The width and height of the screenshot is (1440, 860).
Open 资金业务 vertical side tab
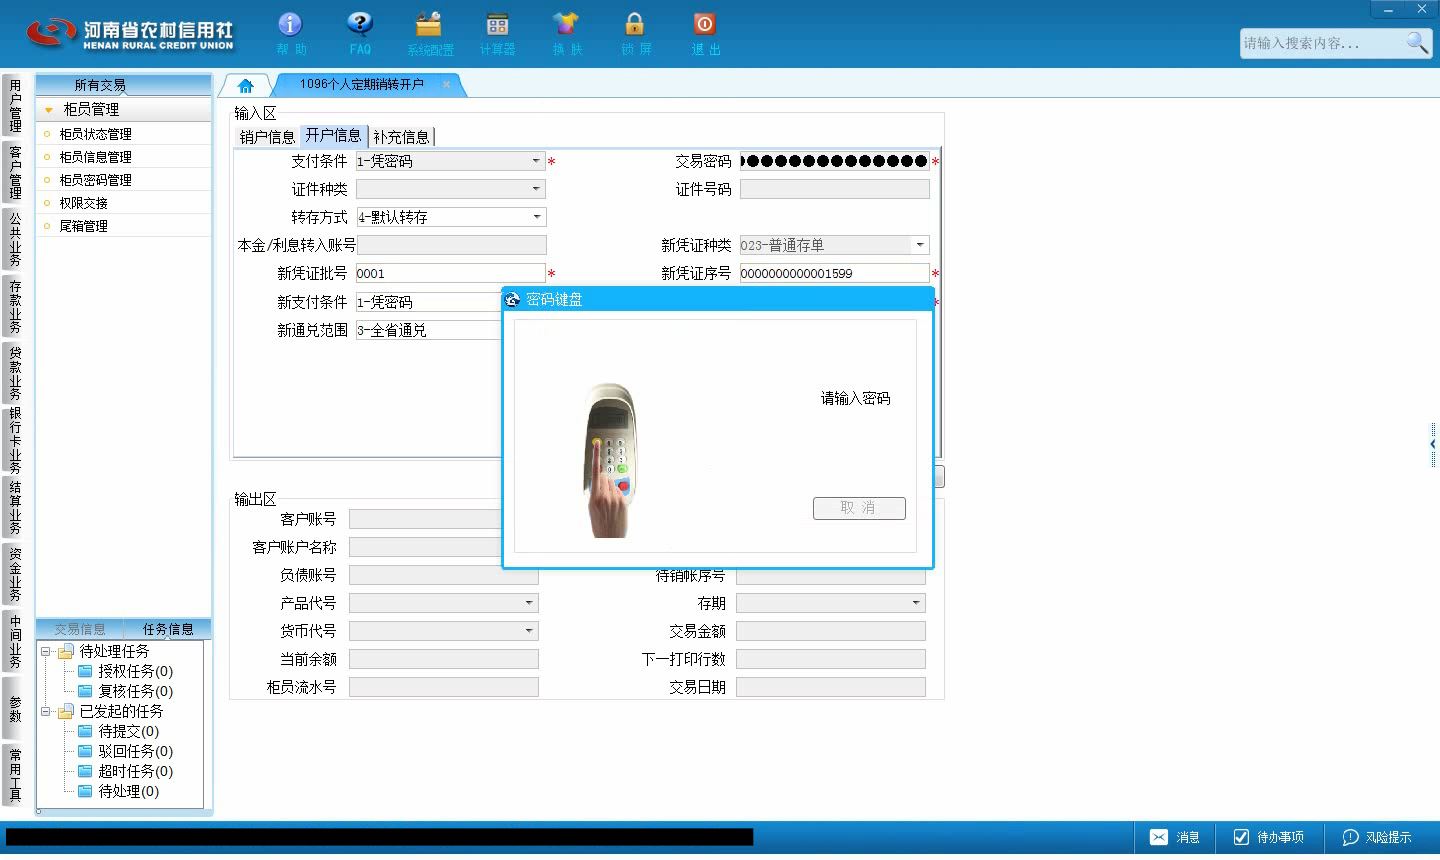(x=14, y=574)
